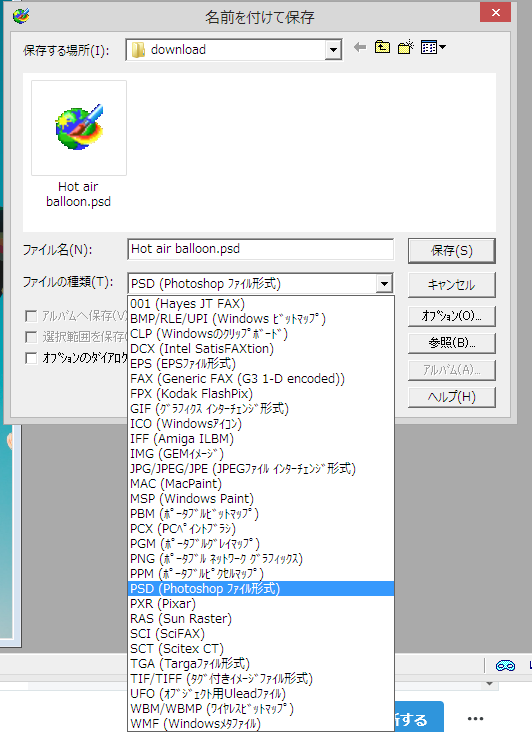The height and width of the screenshot is (732, 532).
Task: Toggle the 選択範囲を保存 checkbox
Action: coord(31,337)
